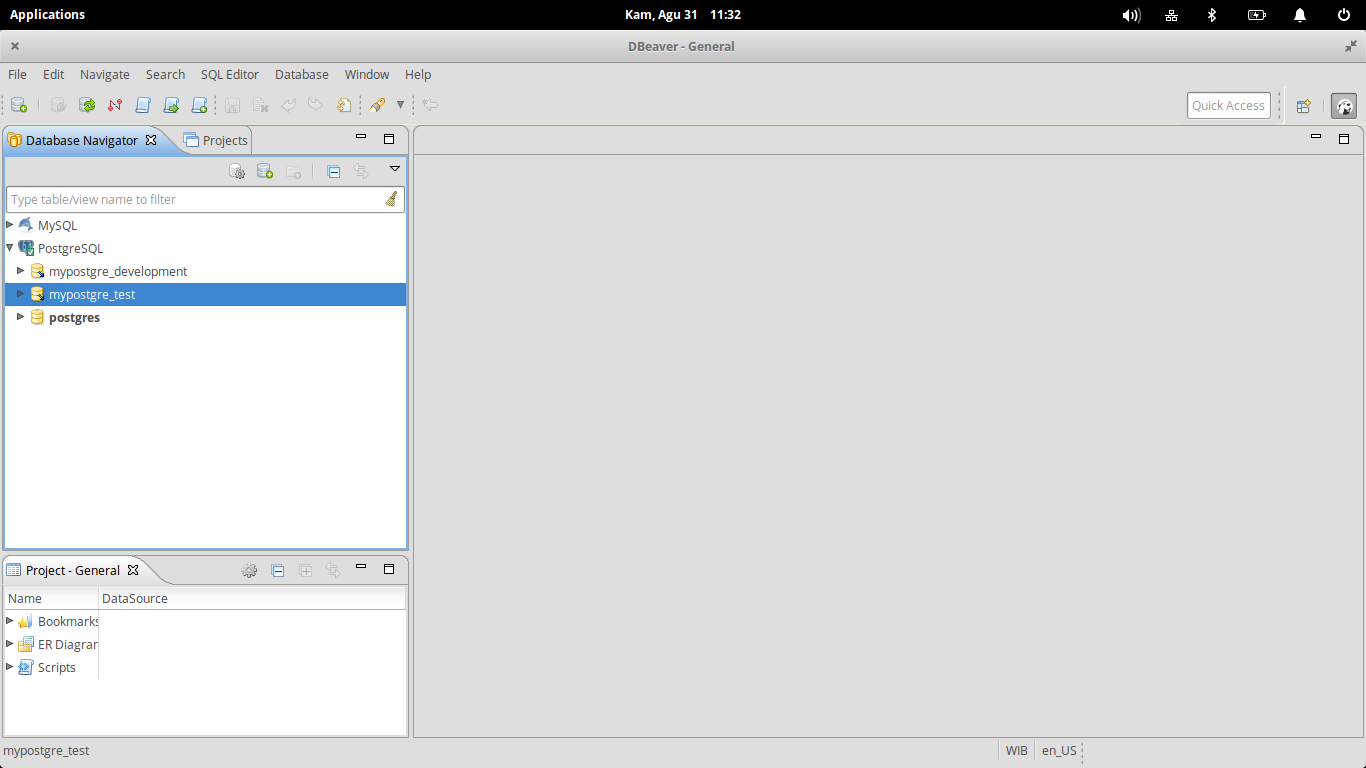Maximize the Project - General panel
Viewport: 1366px width, 768px height.
389,569
